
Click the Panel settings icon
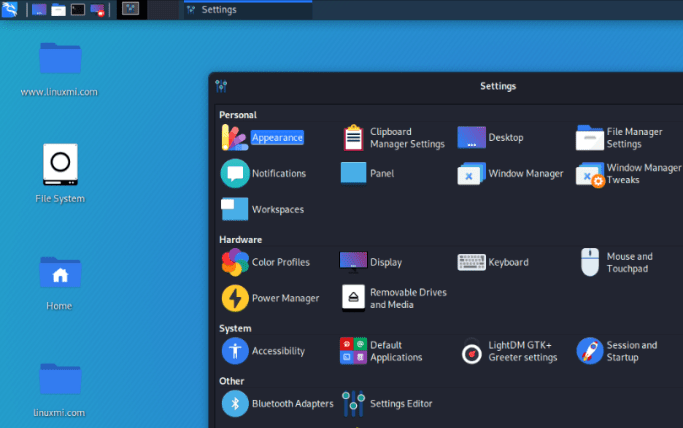[x=353, y=173]
